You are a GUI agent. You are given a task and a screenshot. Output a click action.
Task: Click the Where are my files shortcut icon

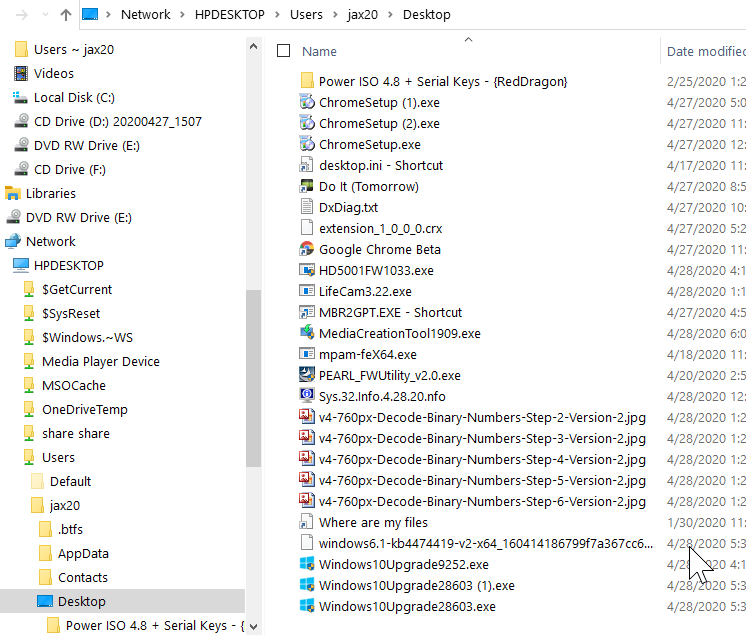tap(307, 522)
